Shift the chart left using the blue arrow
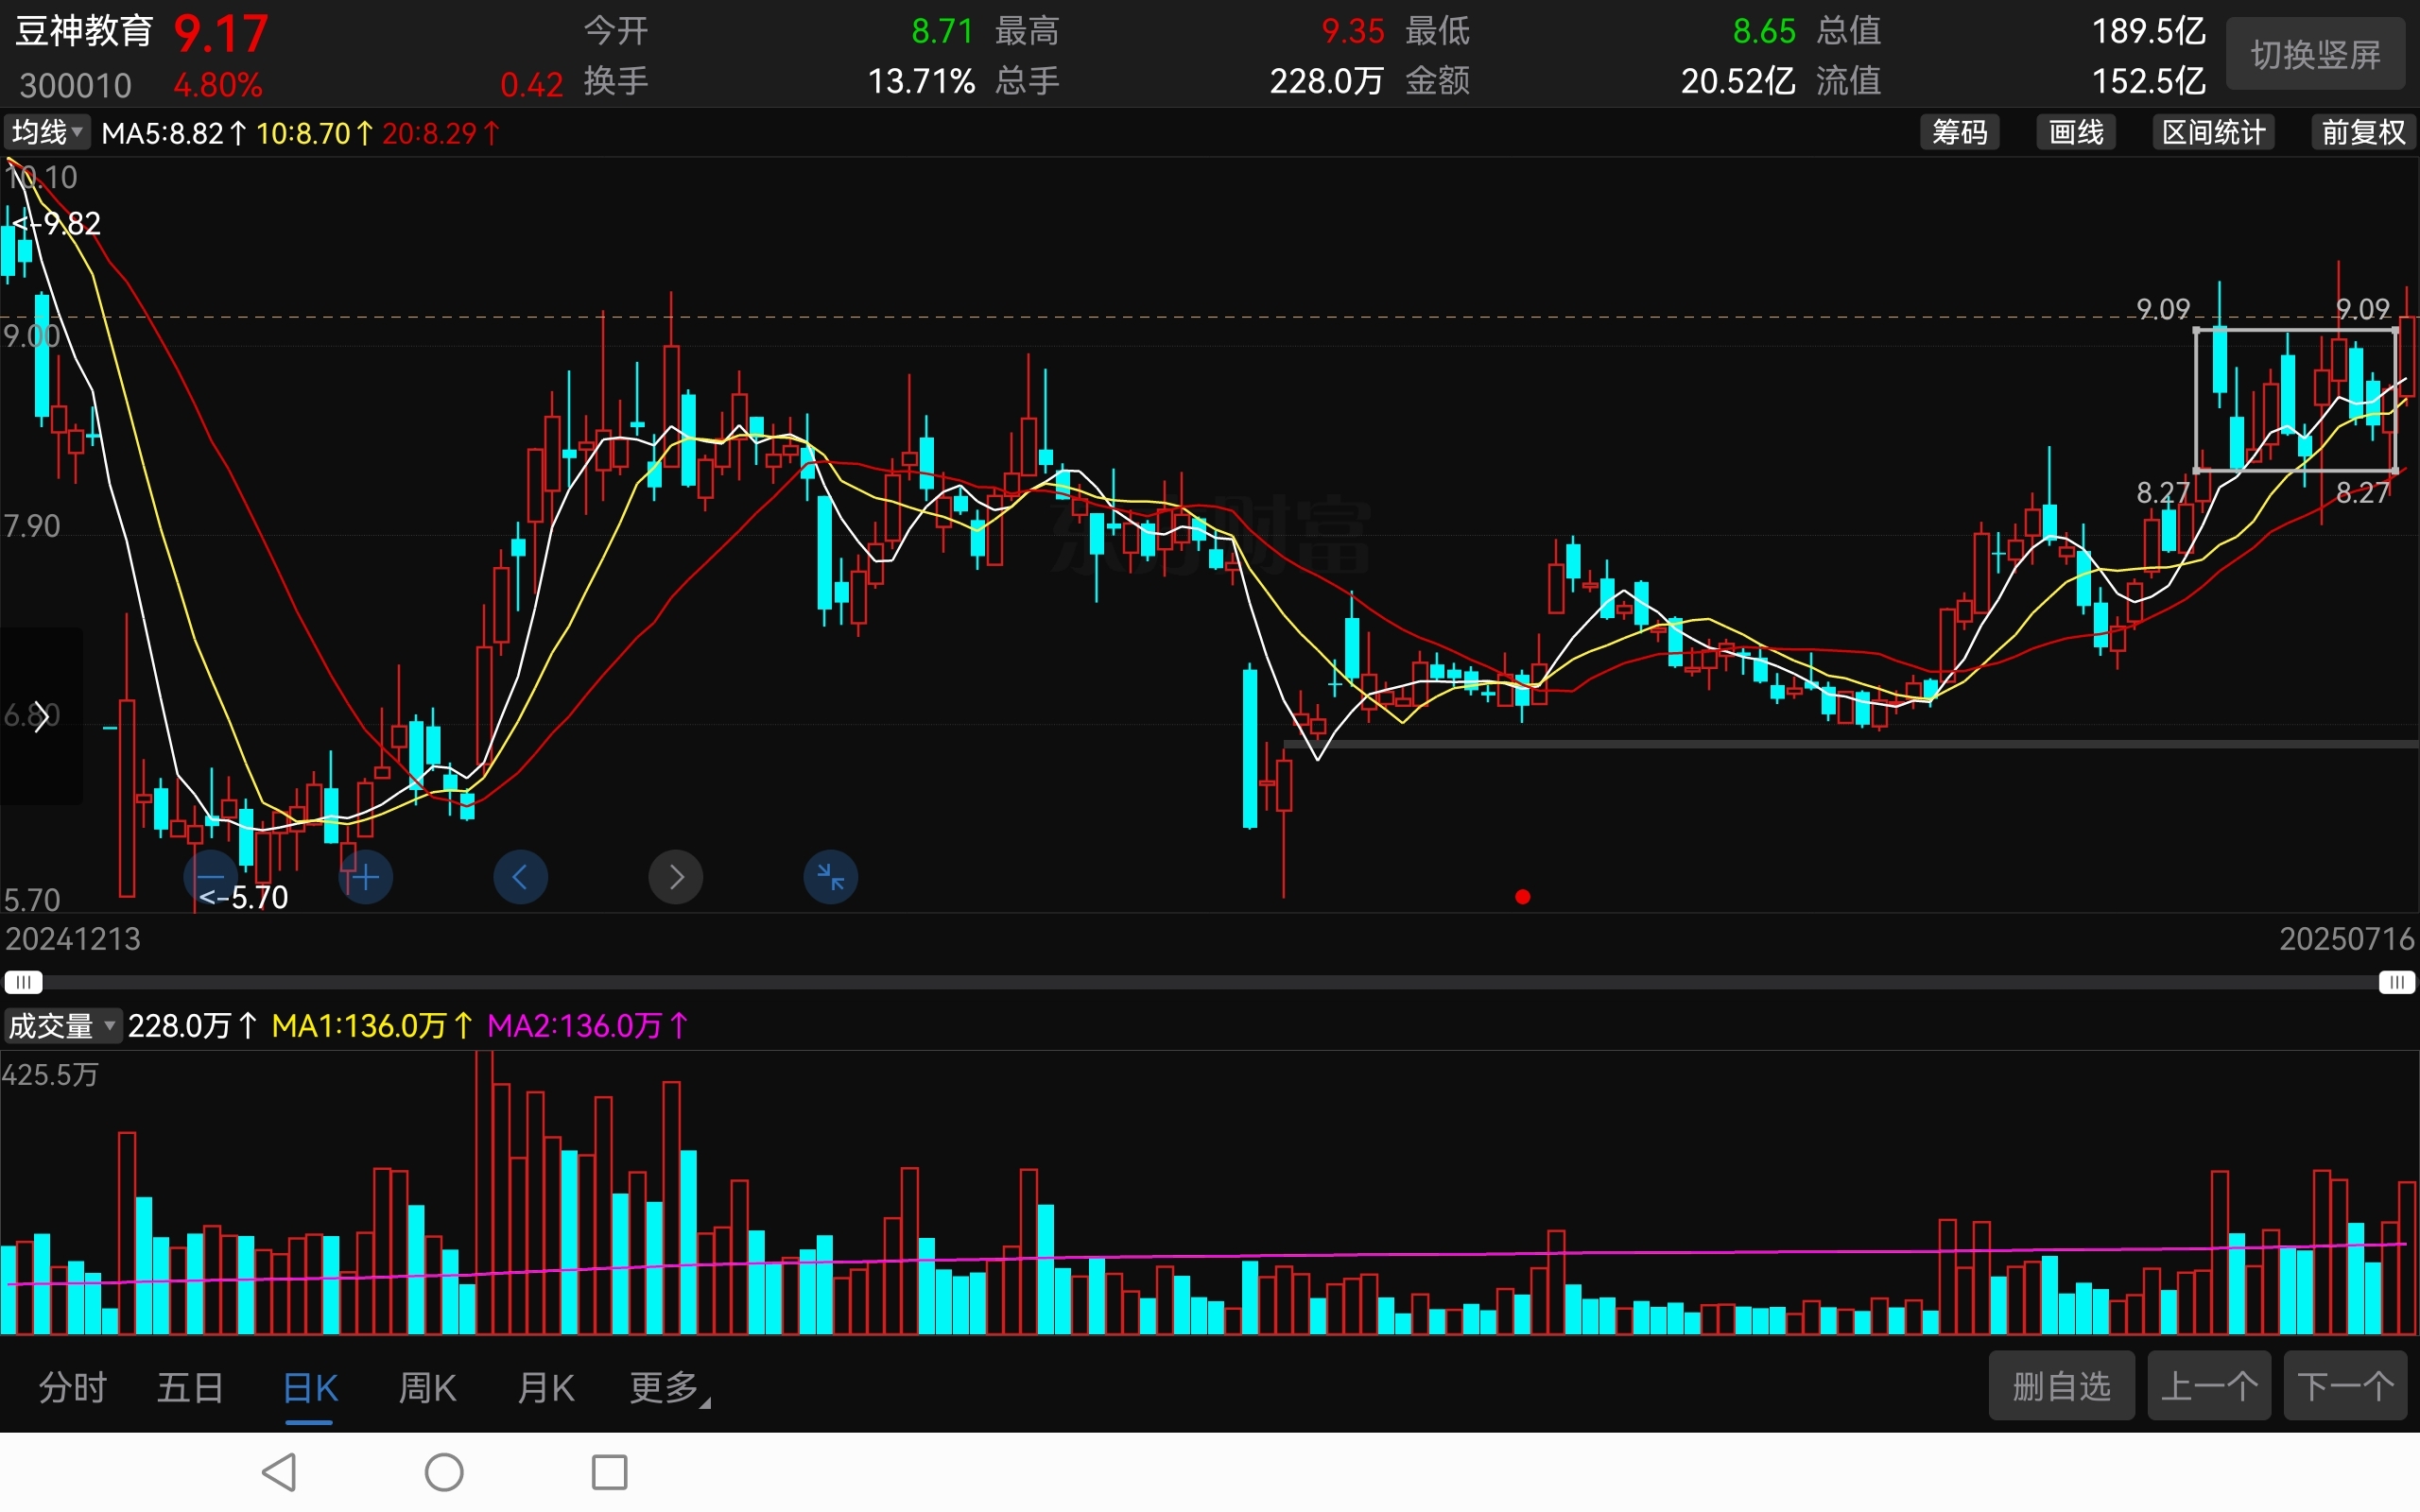 pos(520,877)
